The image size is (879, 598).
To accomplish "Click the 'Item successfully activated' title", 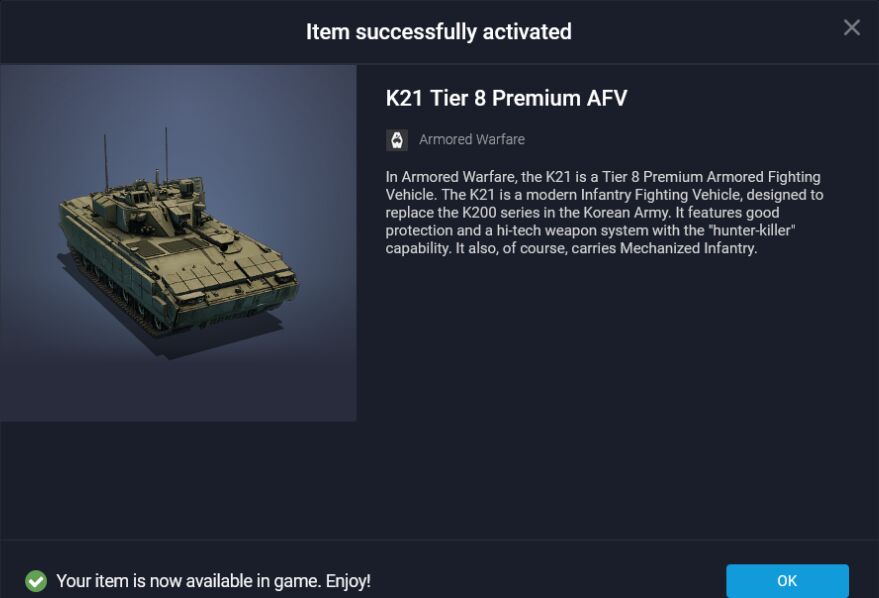I will tap(438, 32).
